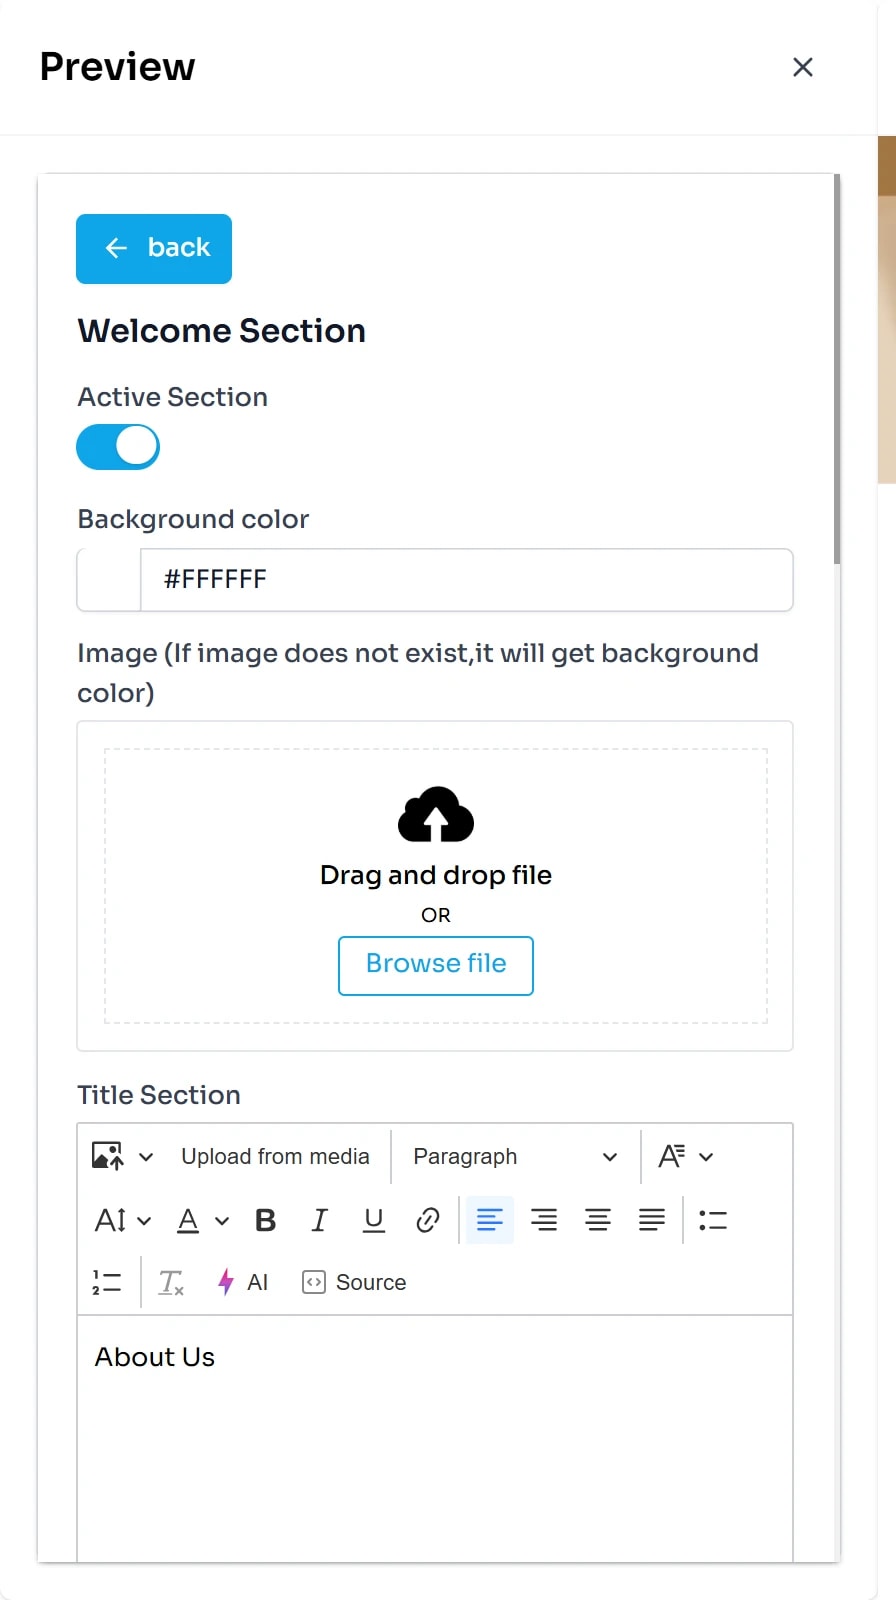
Task: Click the cloud upload icon
Action: [x=436, y=814]
